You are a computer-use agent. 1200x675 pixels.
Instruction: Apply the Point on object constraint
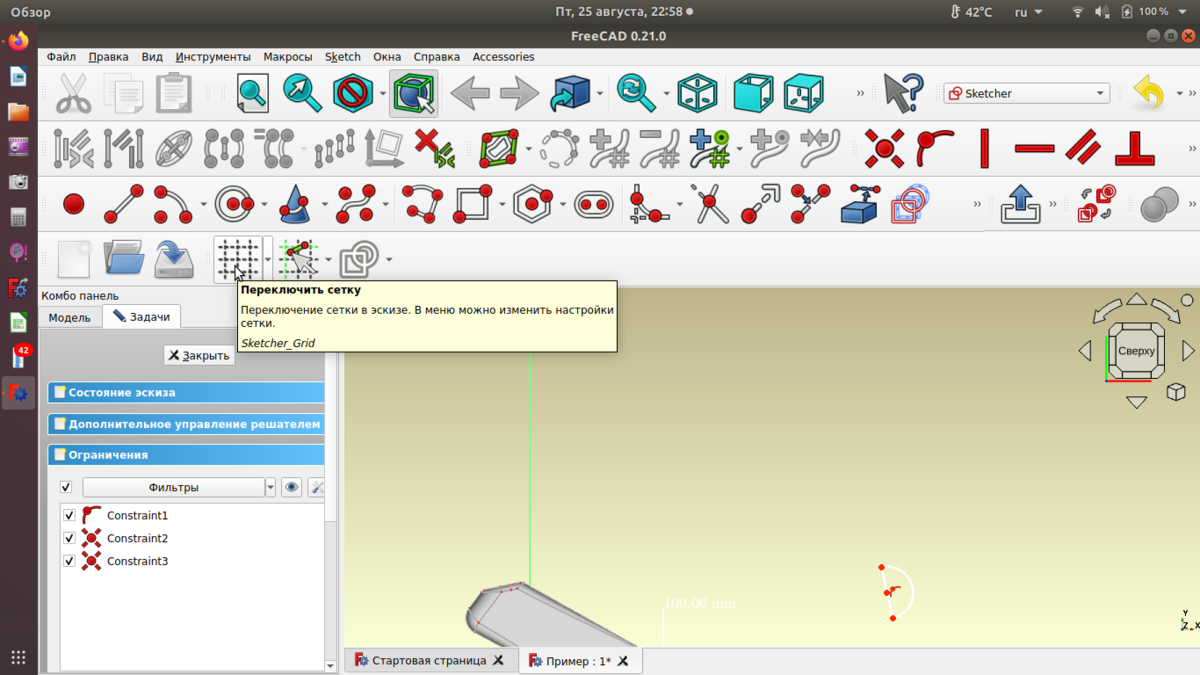pos(934,149)
